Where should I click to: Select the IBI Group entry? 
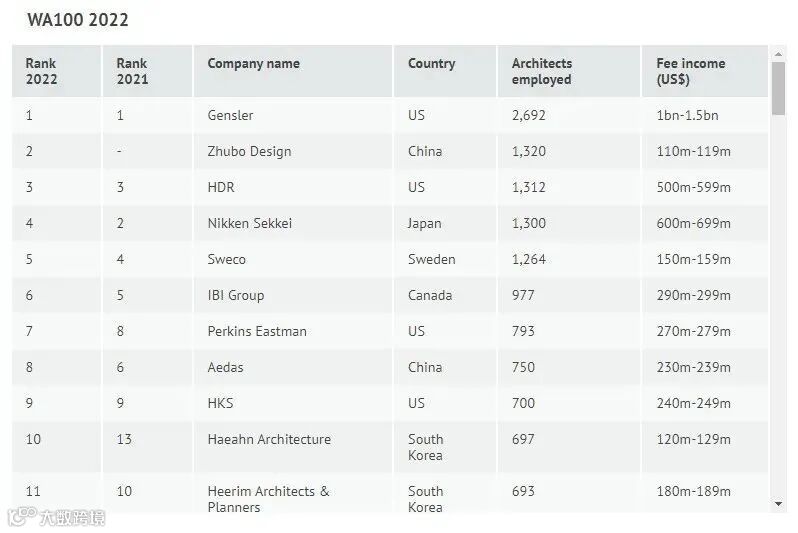236,295
